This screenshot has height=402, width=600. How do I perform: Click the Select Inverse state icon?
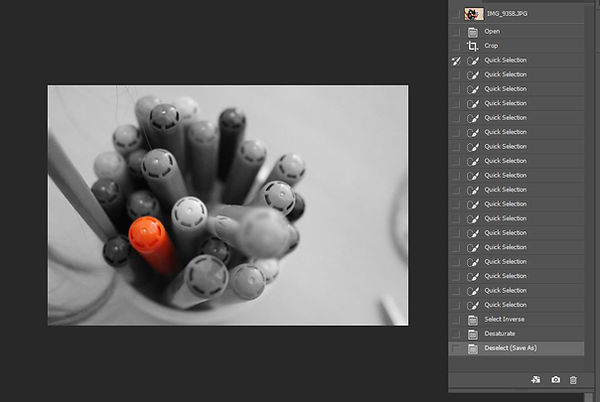point(473,320)
